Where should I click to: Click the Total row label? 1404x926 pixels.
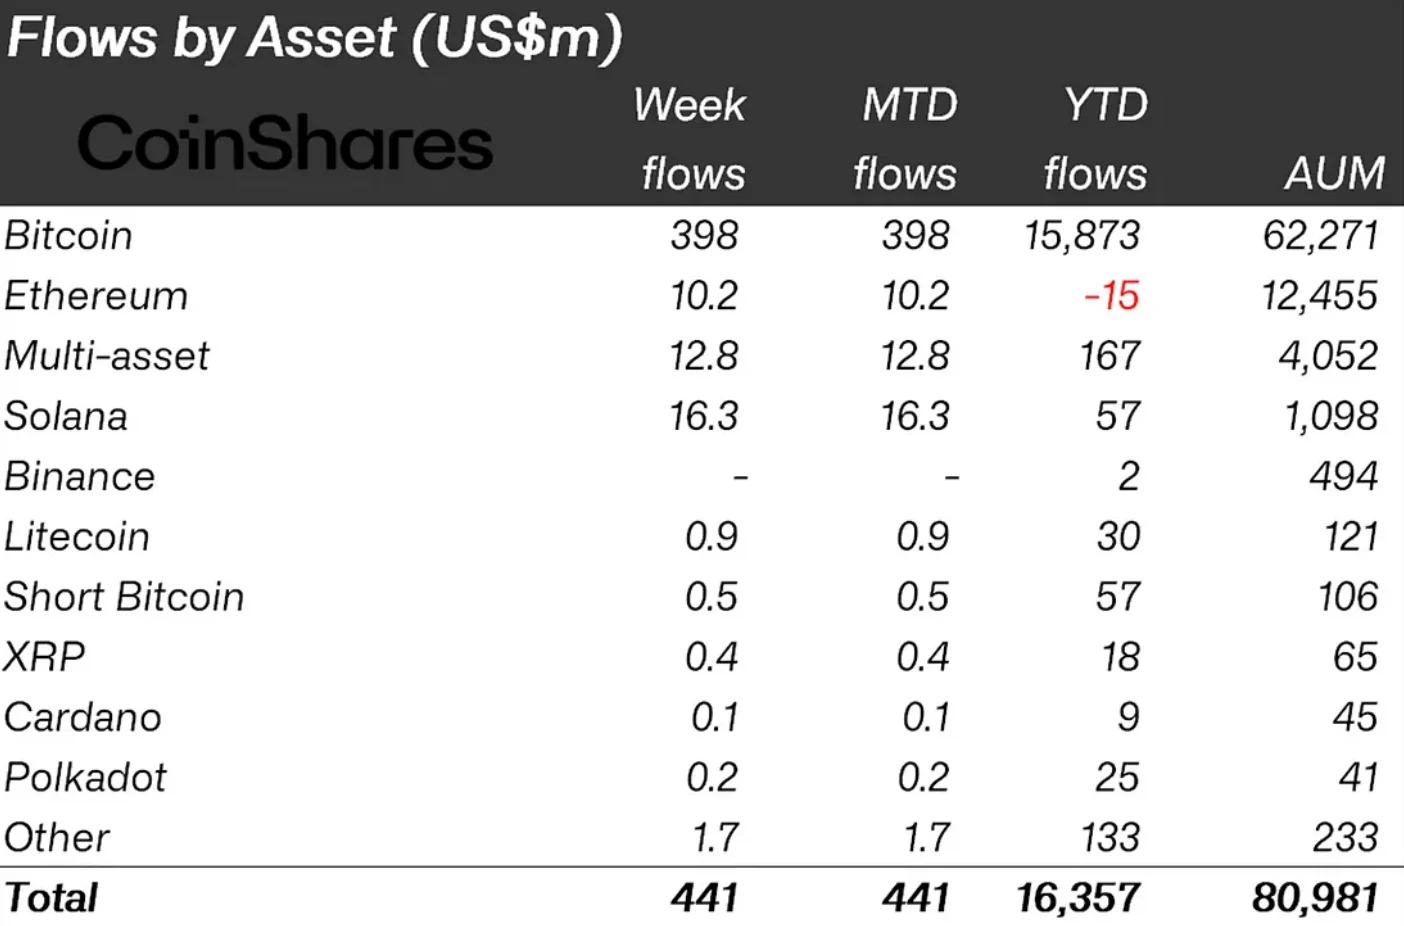[51, 898]
